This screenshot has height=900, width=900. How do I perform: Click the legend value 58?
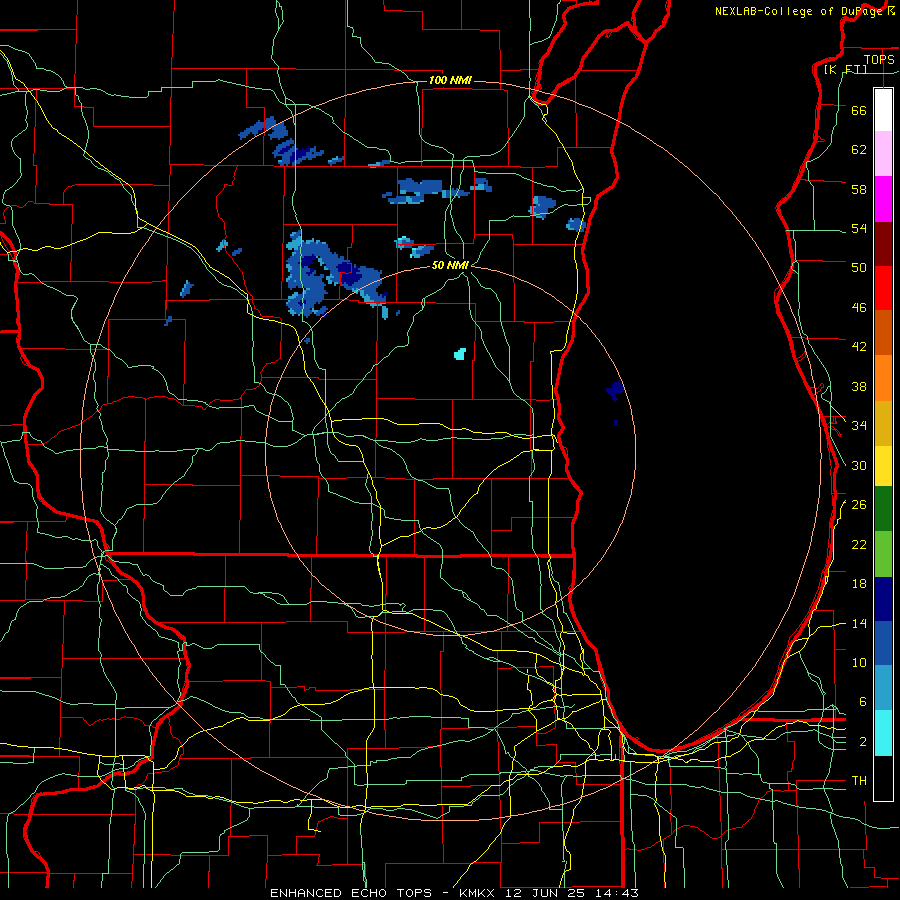859,189
